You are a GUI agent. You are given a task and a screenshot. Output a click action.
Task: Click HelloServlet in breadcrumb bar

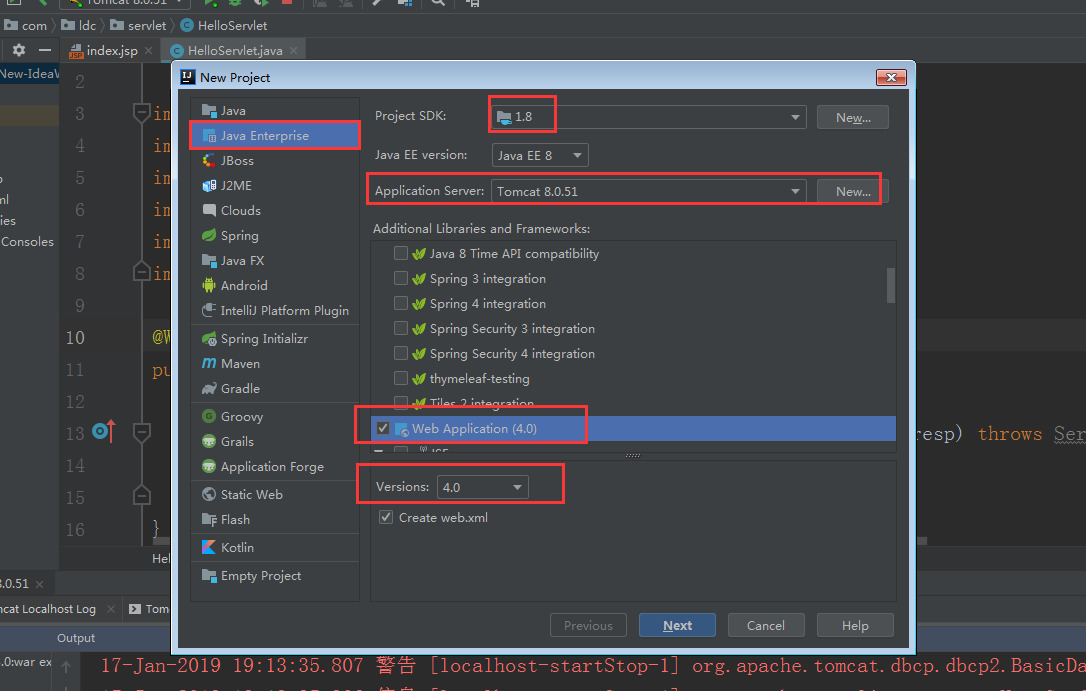coord(232,26)
